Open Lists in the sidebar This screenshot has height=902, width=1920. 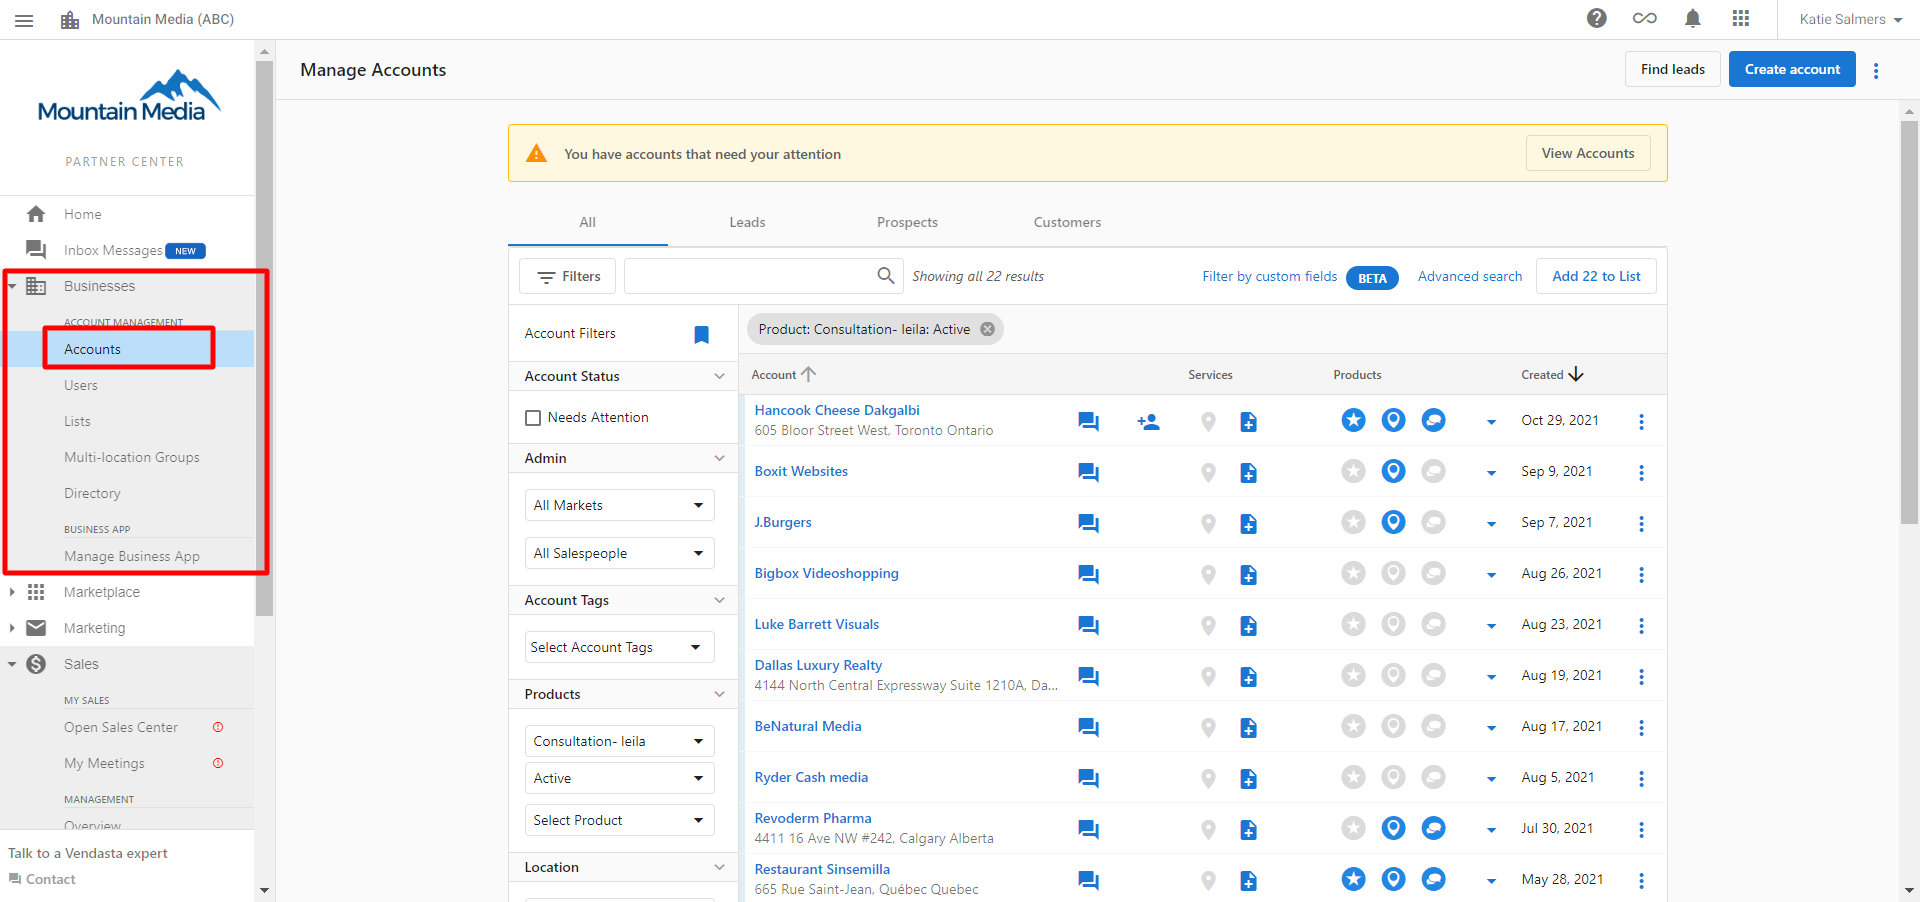click(77, 421)
